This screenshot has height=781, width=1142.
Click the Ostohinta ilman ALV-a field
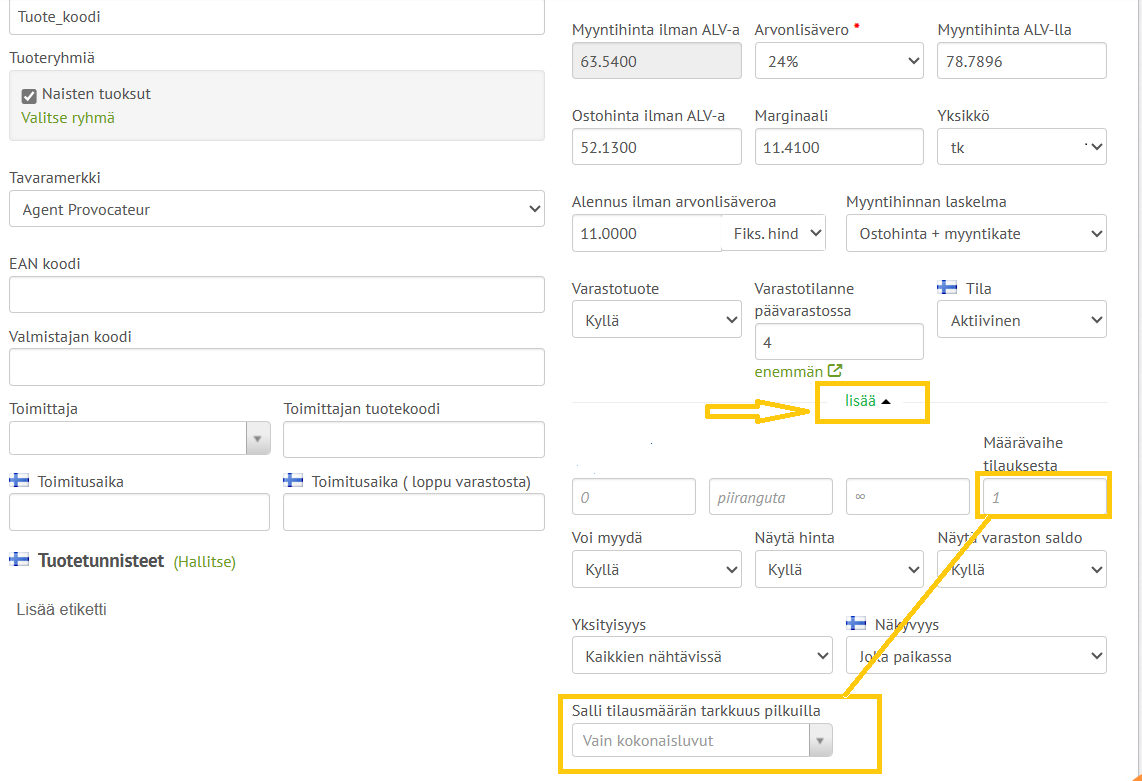tap(656, 147)
